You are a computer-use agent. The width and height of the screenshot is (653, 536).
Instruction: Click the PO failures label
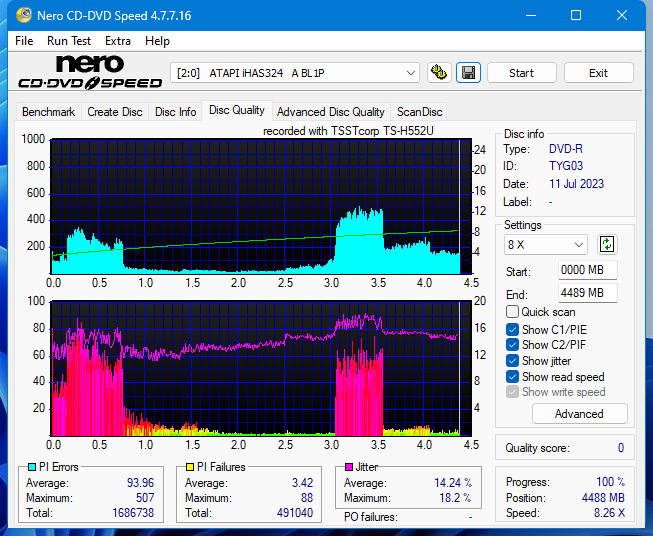371,517
